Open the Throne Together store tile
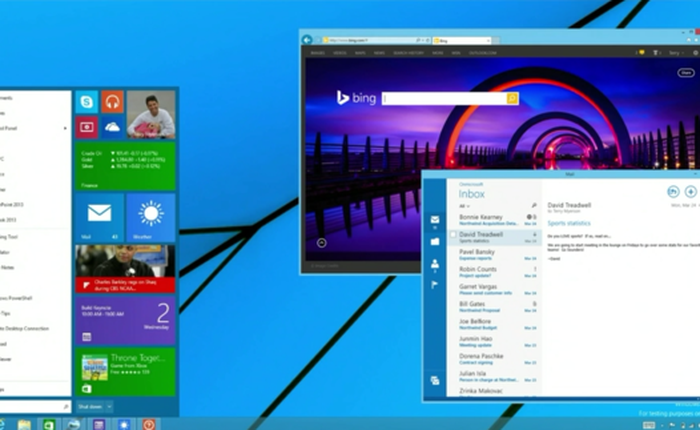 (125, 372)
